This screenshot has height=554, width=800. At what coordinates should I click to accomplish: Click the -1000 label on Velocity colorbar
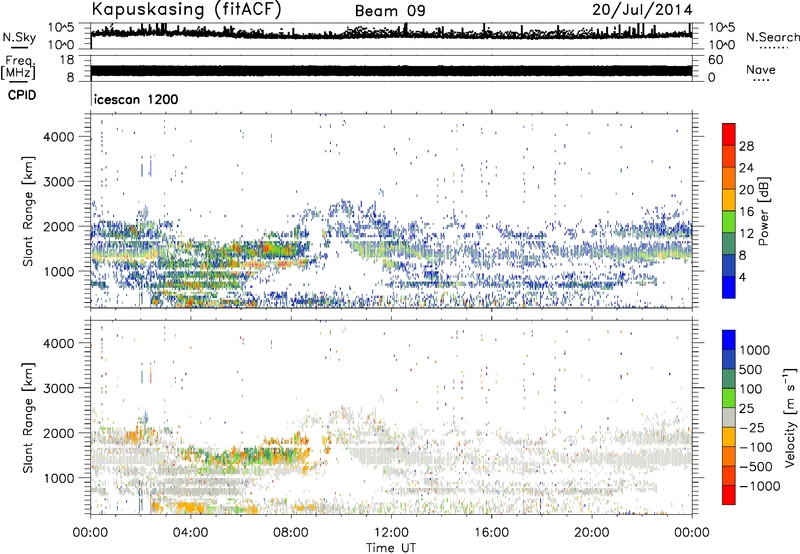pos(760,486)
